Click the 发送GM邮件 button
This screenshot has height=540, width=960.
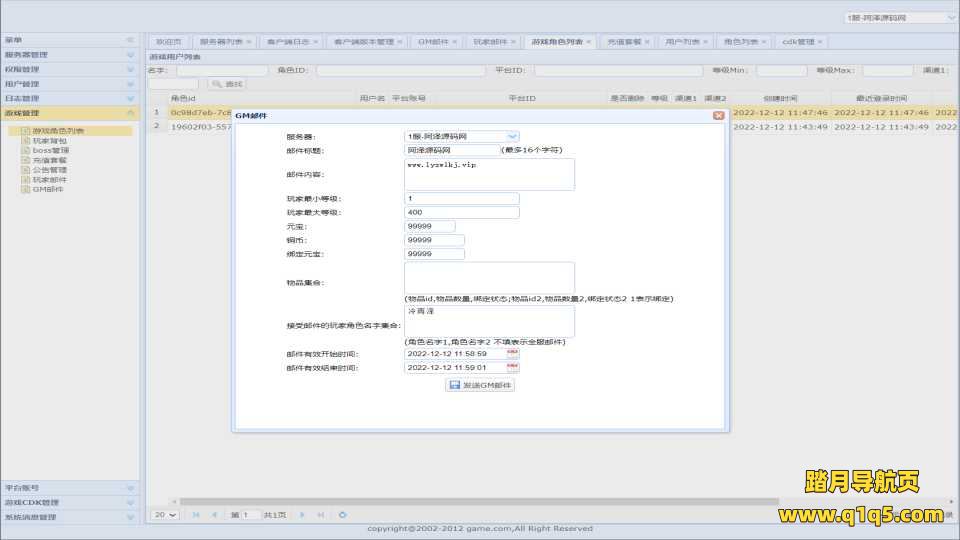pyautogui.click(x=480, y=385)
